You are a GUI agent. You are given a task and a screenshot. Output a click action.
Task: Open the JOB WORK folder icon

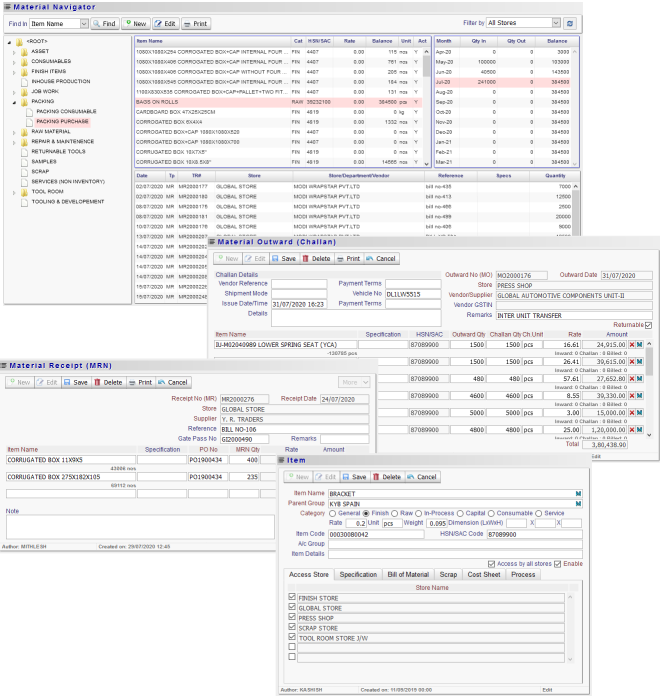24,92
